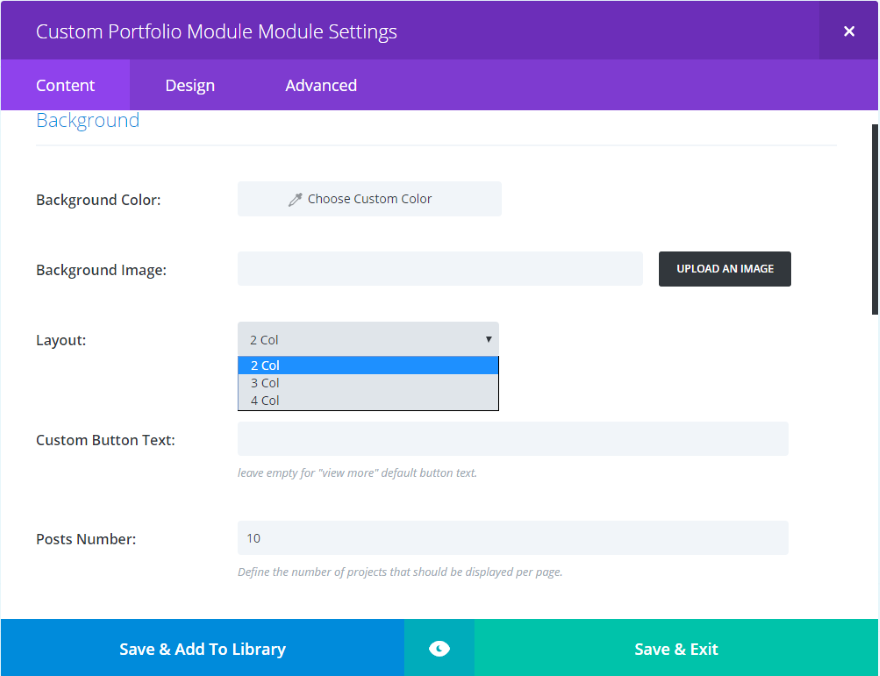Click into the Posts Number field
This screenshot has height=676, width=880.
click(512, 538)
